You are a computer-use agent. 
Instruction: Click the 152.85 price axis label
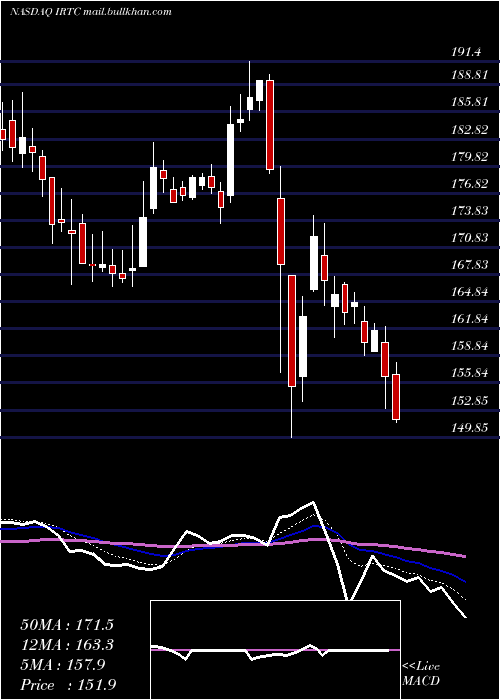469,401
